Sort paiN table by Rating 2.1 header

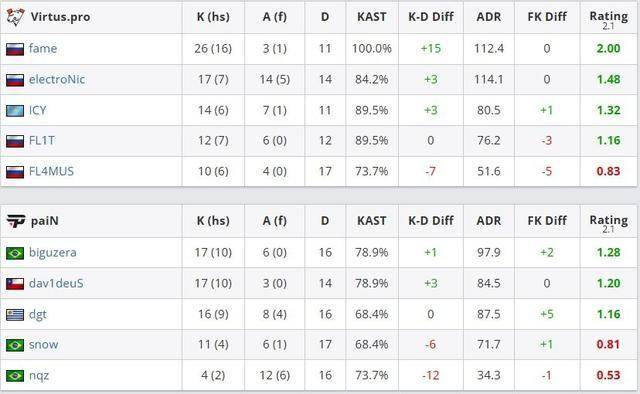click(609, 223)
